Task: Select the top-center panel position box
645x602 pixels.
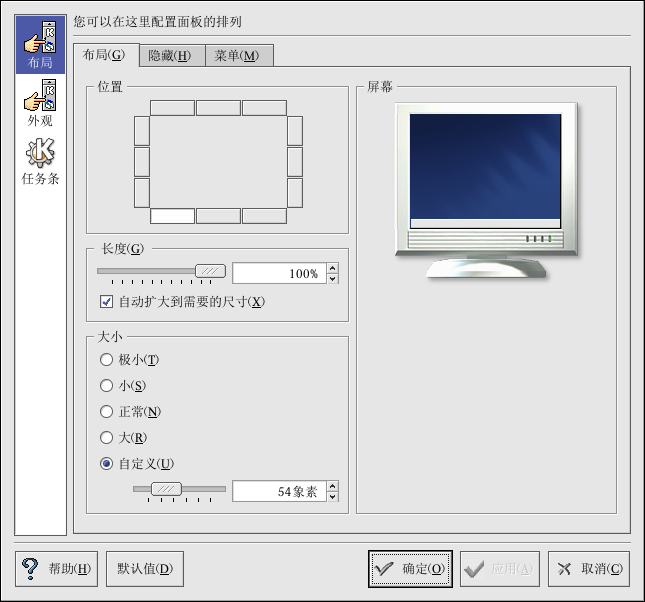Action: pos(218,107)
